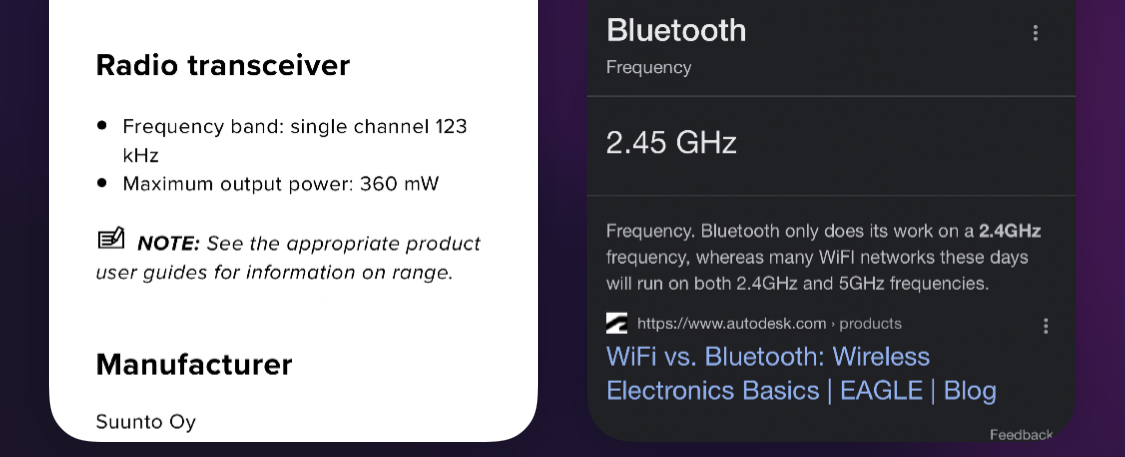Open the WiFi vs. Bluetooth blog link
The height and width of the screenshot is (457, 1125).
coord(801,374)
